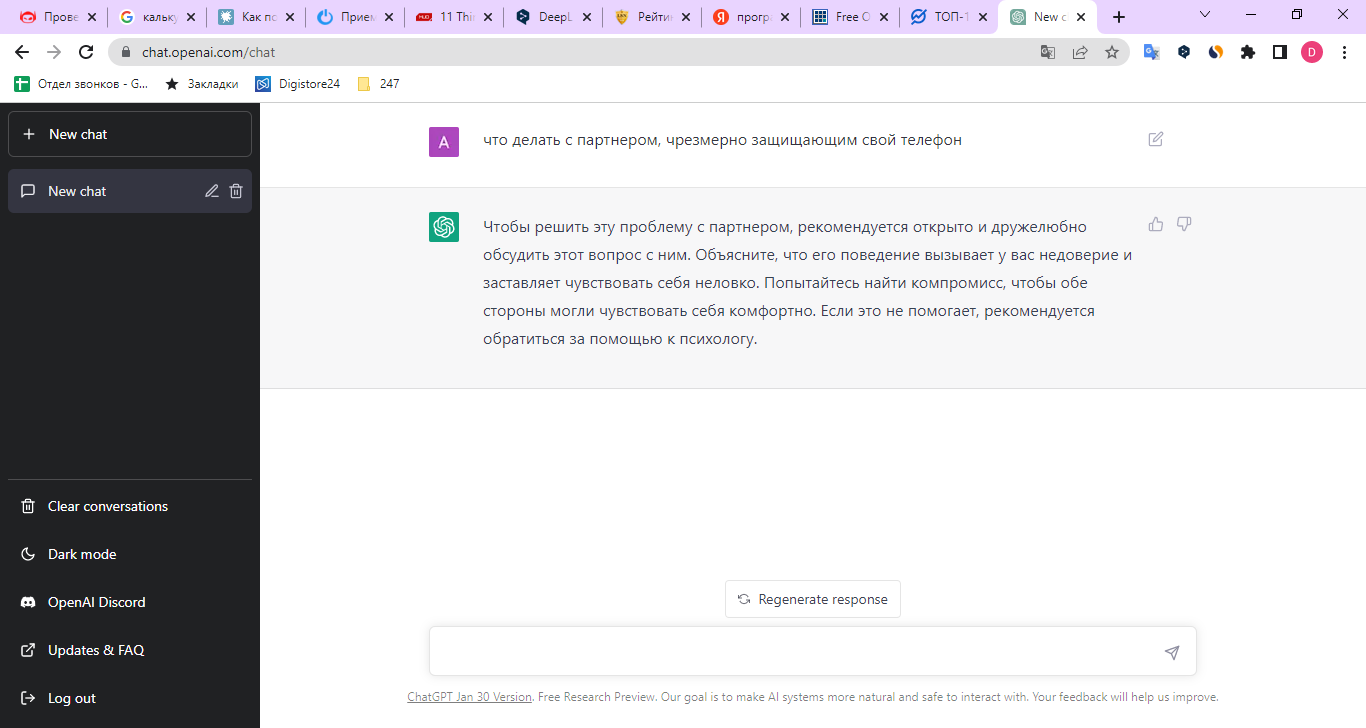Give a thumbs up to the response

point(1155,224)
